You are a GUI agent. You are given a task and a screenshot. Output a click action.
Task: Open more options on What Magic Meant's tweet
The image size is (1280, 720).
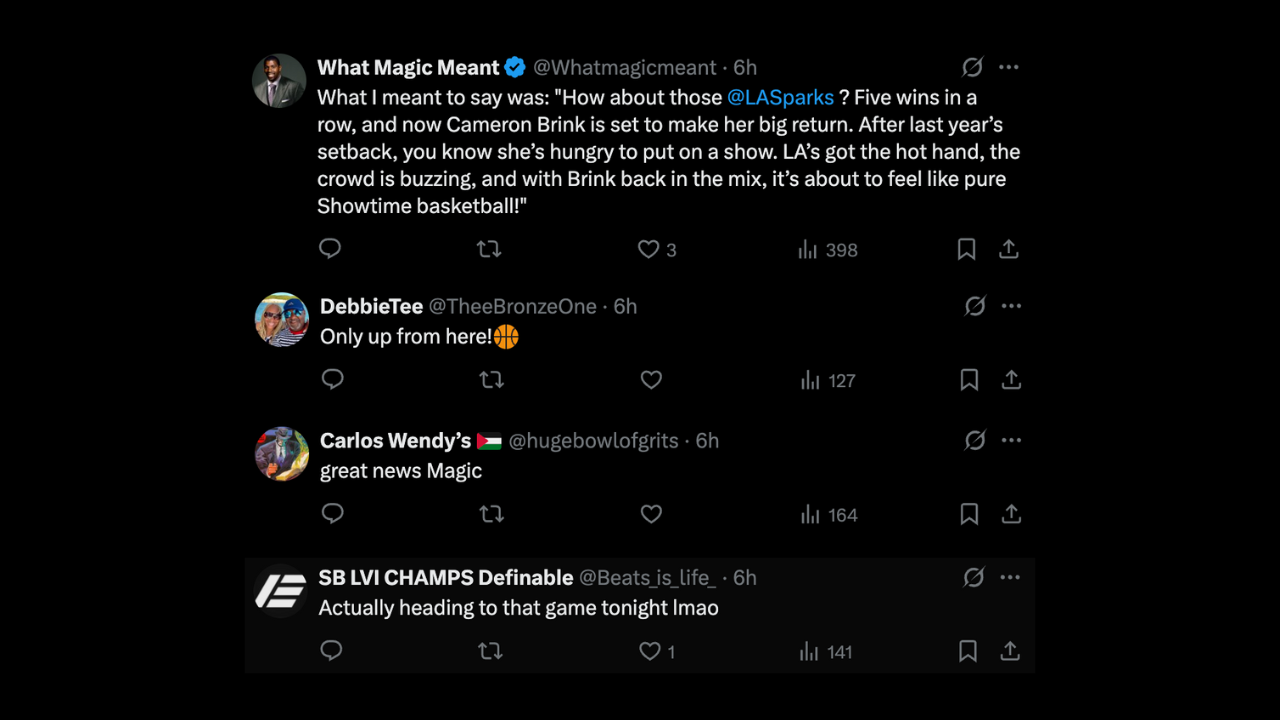[x=1008, y=67]
